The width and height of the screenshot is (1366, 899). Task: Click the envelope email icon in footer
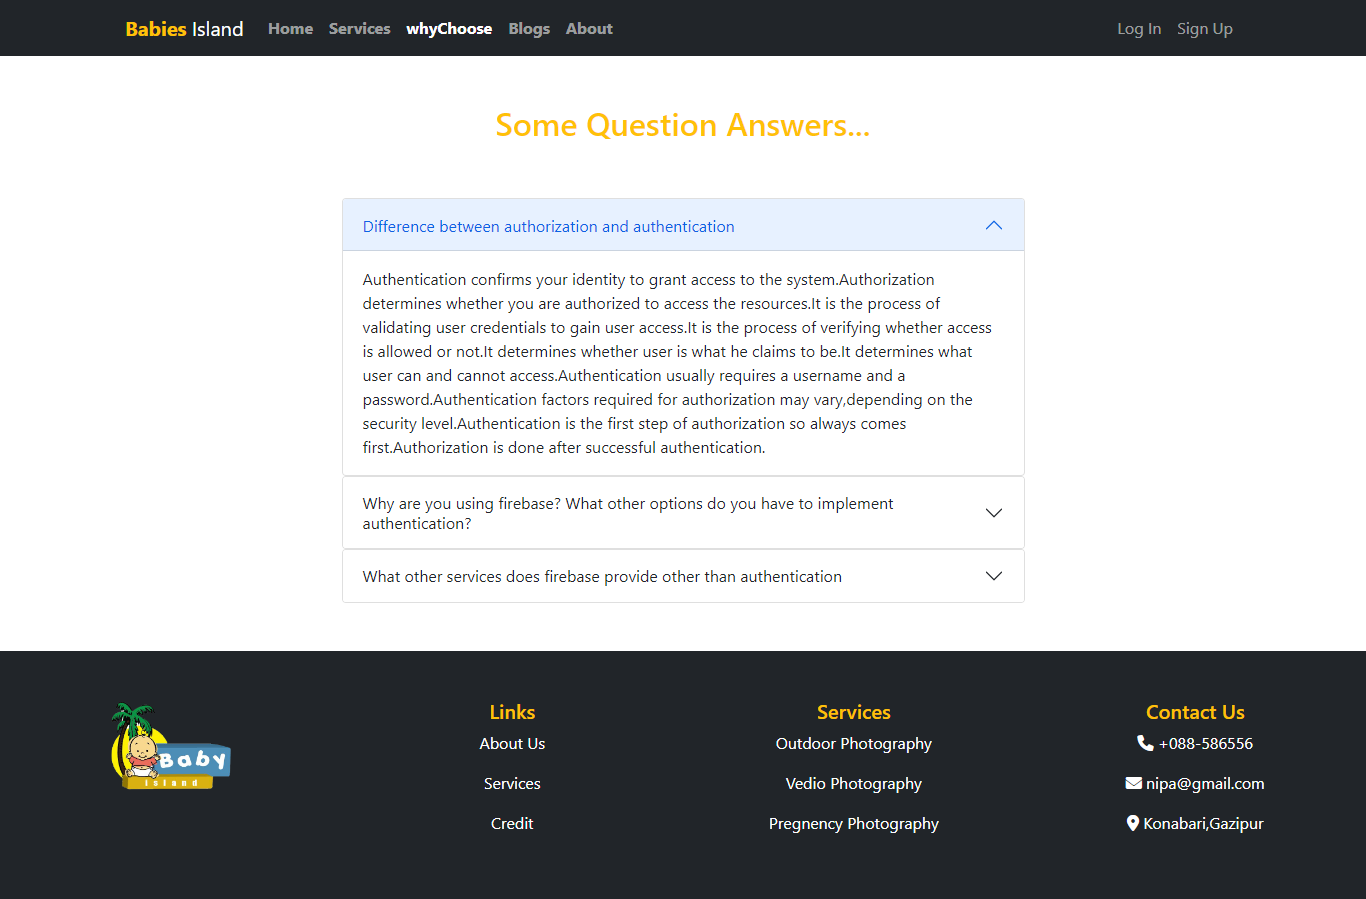[1133, 783]
